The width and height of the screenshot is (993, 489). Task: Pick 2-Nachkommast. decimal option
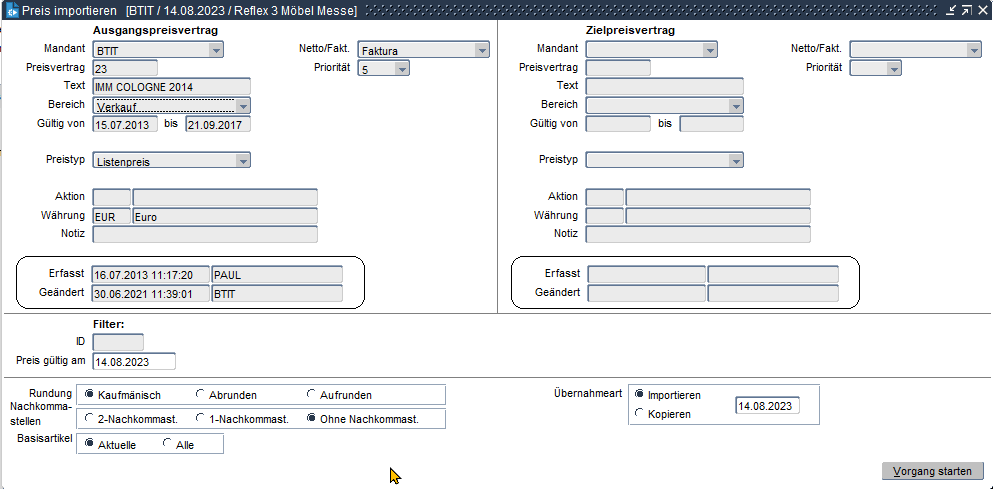click(x=90, y=419)
